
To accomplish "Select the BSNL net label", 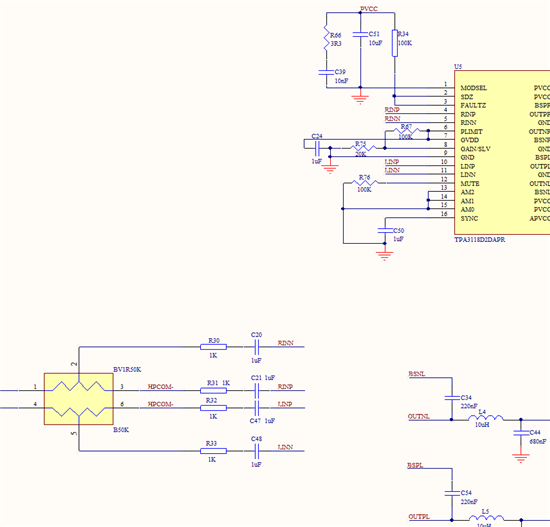I will 417,374.
